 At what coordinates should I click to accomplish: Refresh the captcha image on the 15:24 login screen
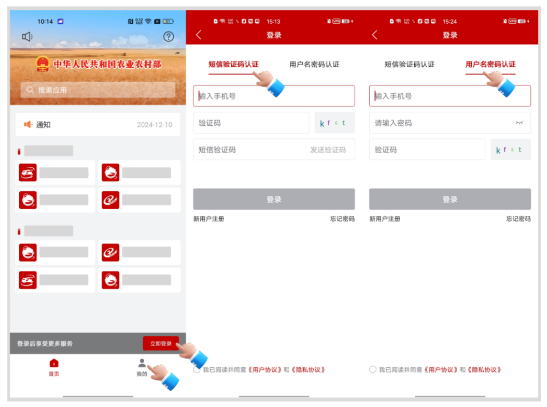(x=511, y=150)
